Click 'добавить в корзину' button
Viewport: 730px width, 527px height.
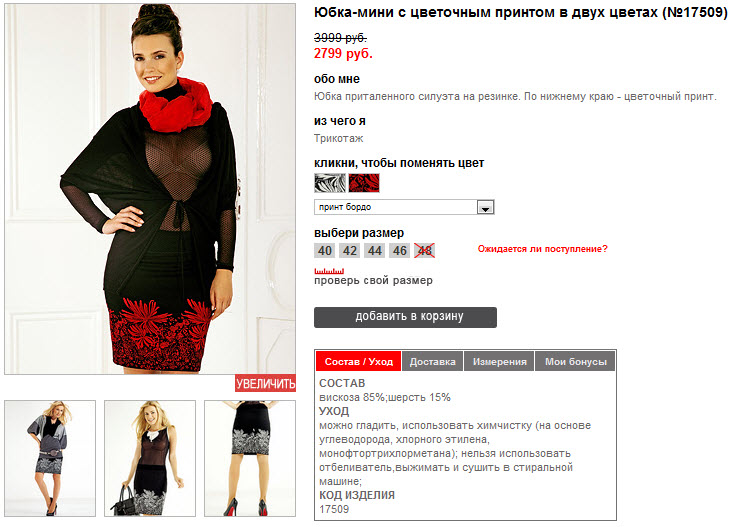point(405,317)
